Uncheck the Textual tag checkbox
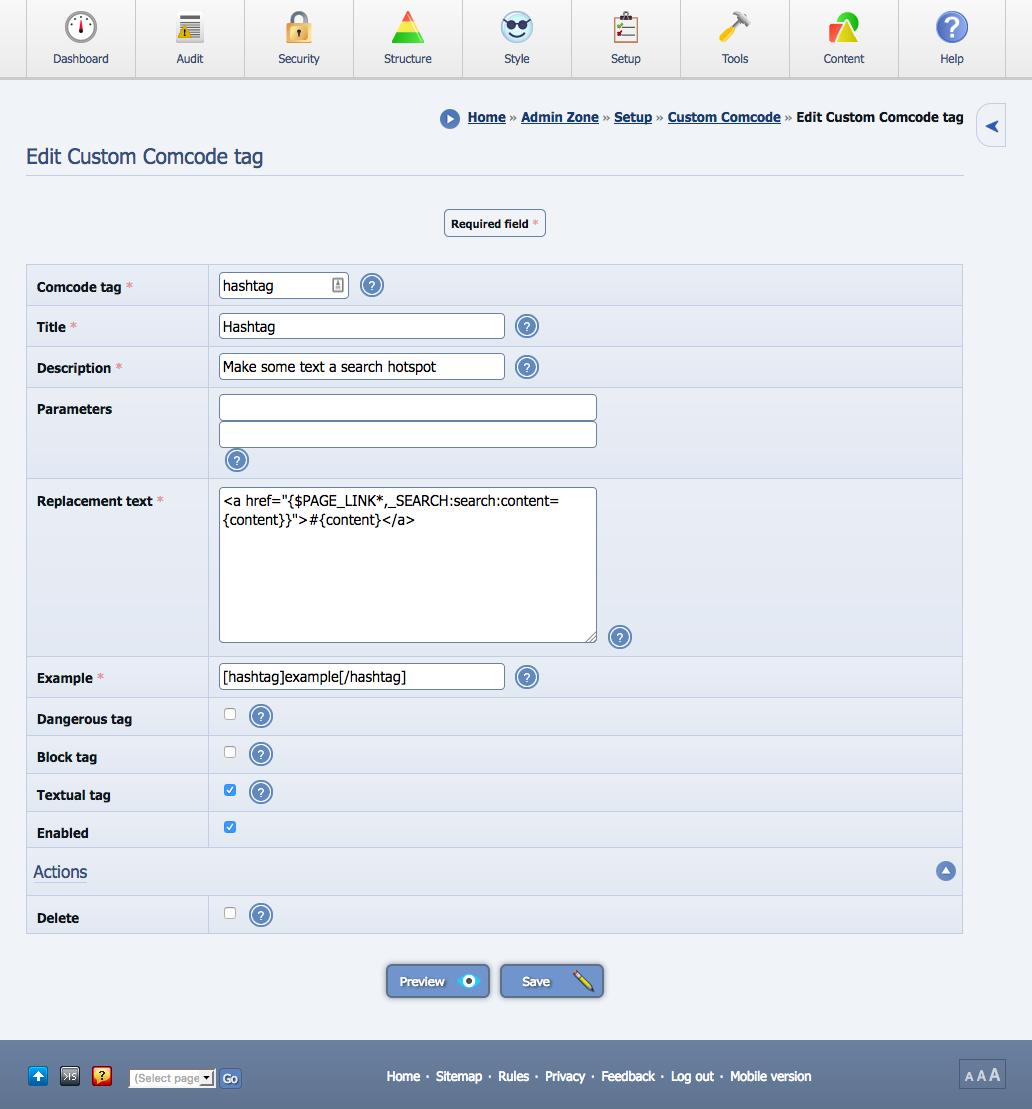The image size is (1032, 1109). [x=230, y=790]
